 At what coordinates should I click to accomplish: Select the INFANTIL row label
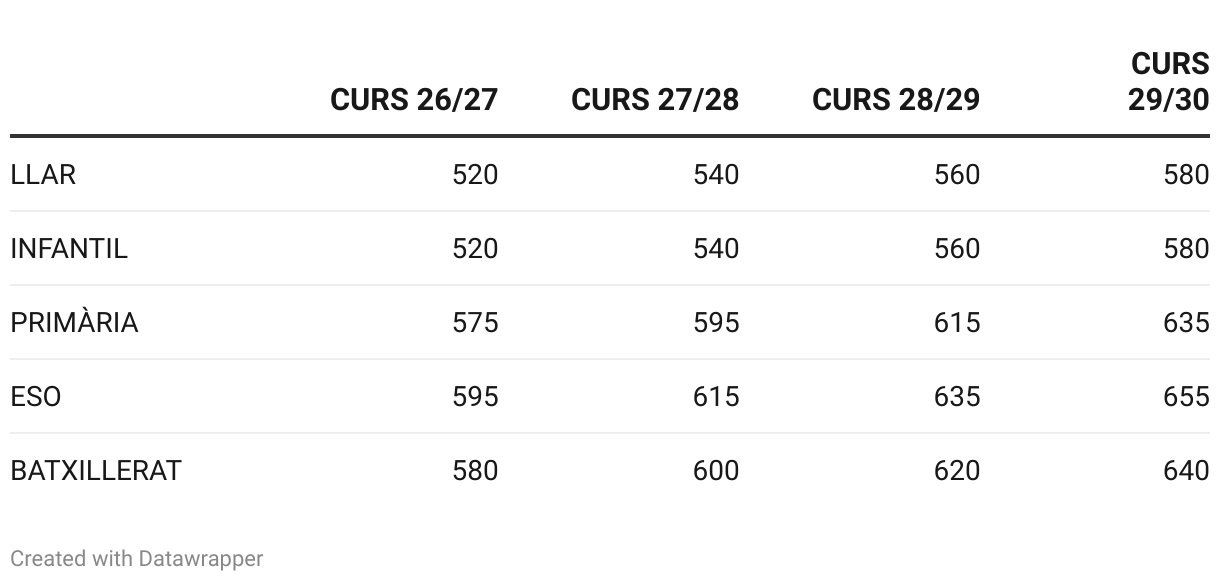[69, 249]
